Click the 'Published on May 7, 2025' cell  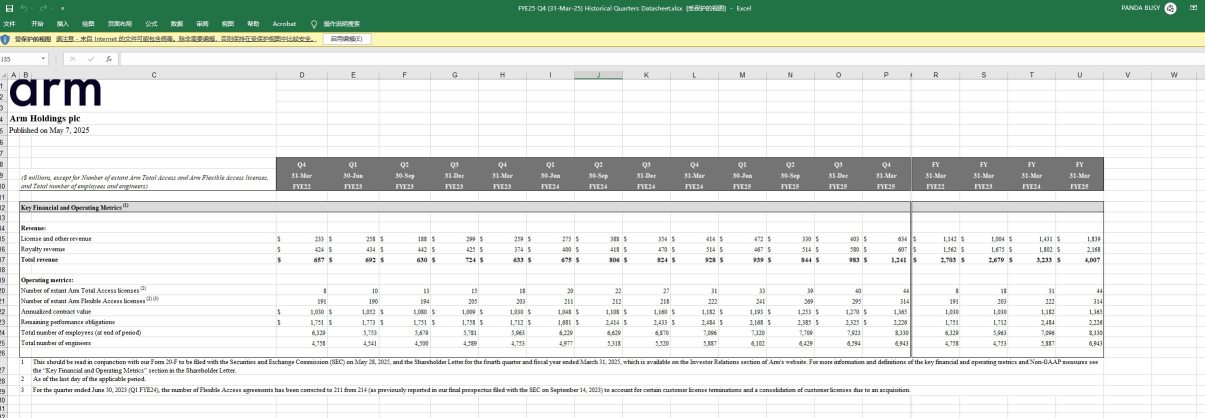pyautogui.click(x=49, y=130)
